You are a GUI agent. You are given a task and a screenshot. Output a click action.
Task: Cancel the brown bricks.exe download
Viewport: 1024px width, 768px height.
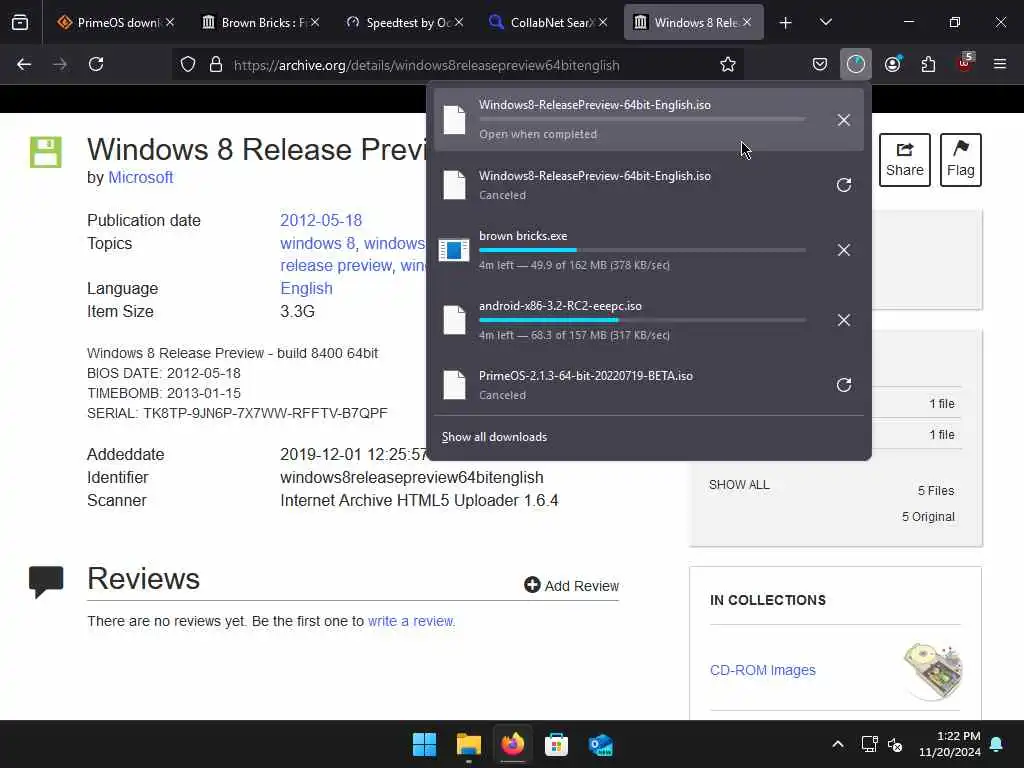coord(844,250)
